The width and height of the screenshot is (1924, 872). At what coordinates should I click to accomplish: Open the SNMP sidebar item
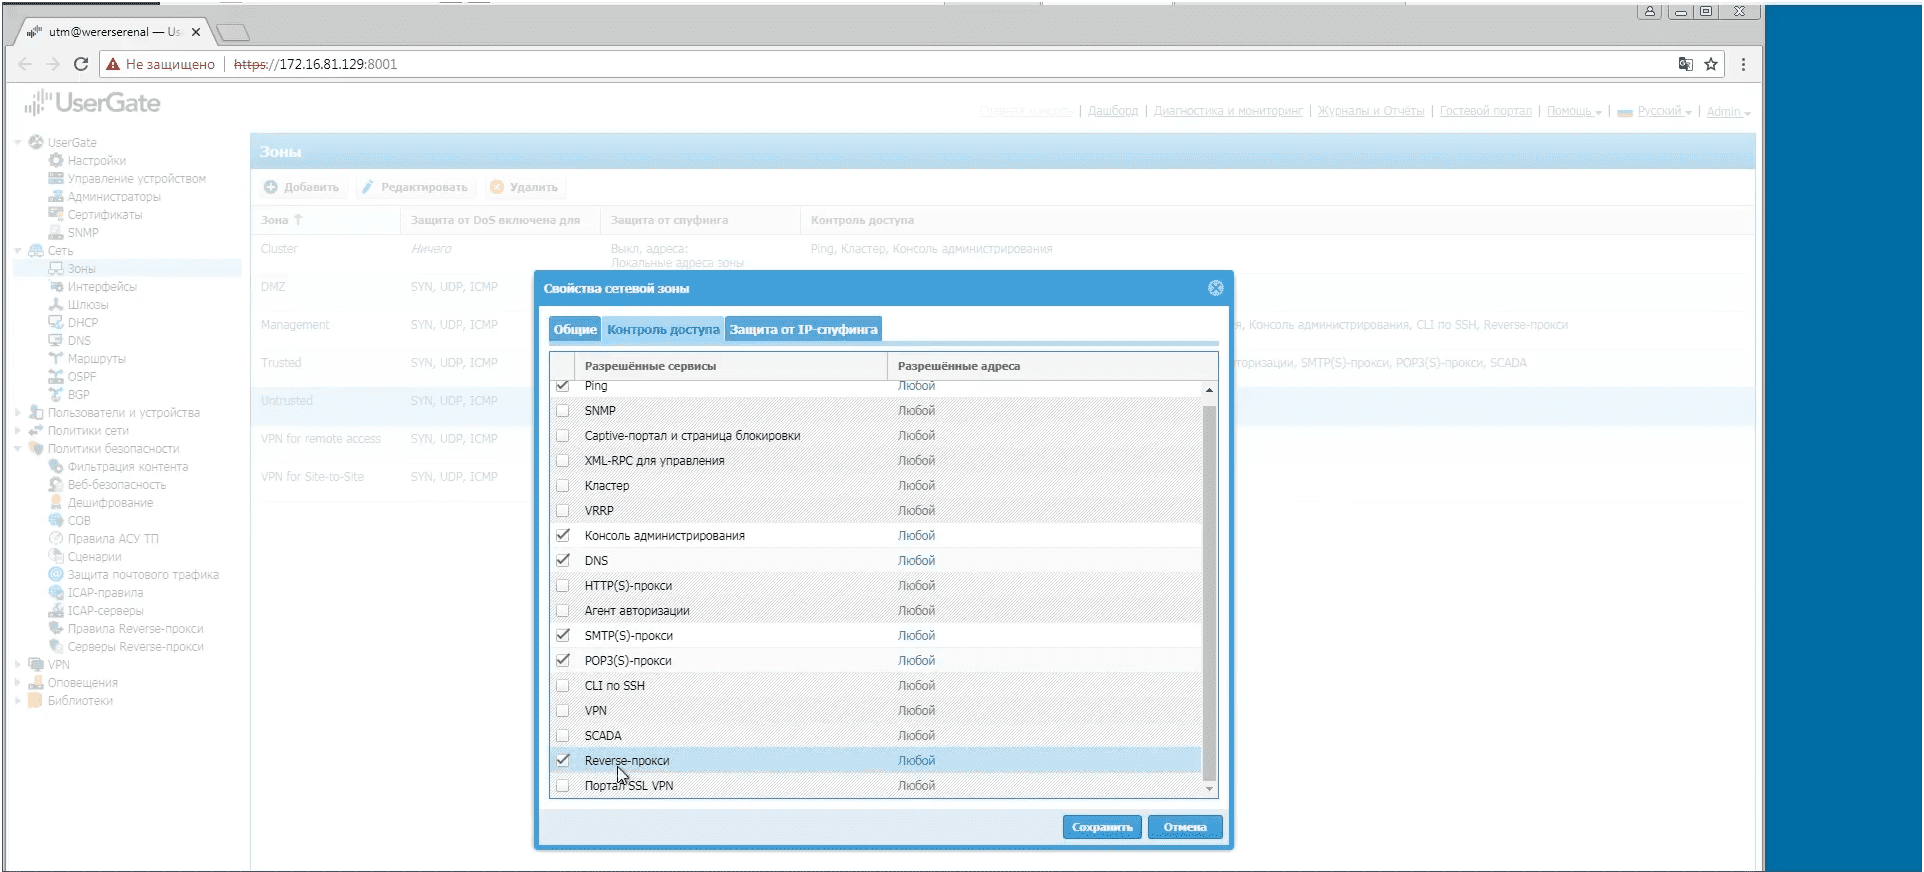(83, 233)
